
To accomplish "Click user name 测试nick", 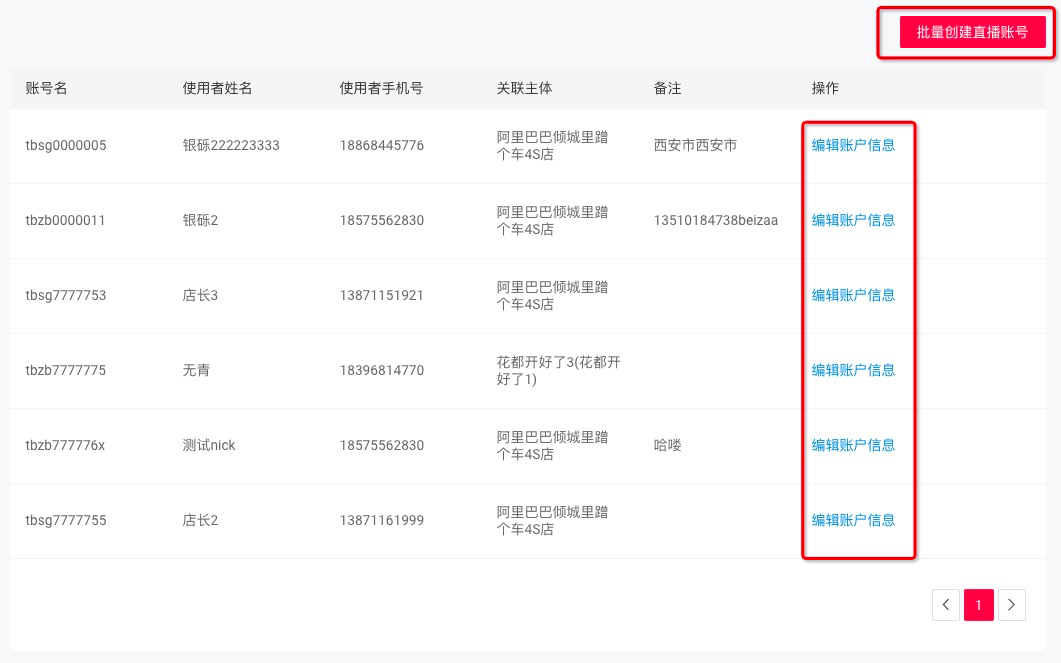I will tap(209, 445).
